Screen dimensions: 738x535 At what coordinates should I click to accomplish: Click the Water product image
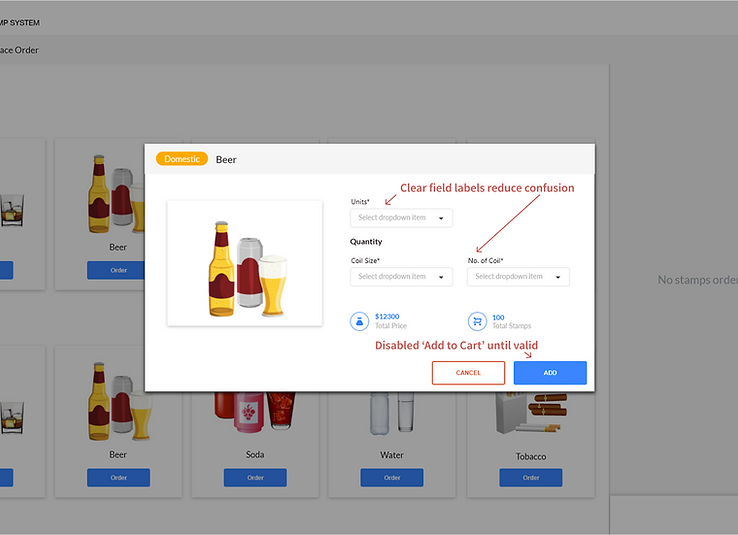tap(392, 412)
